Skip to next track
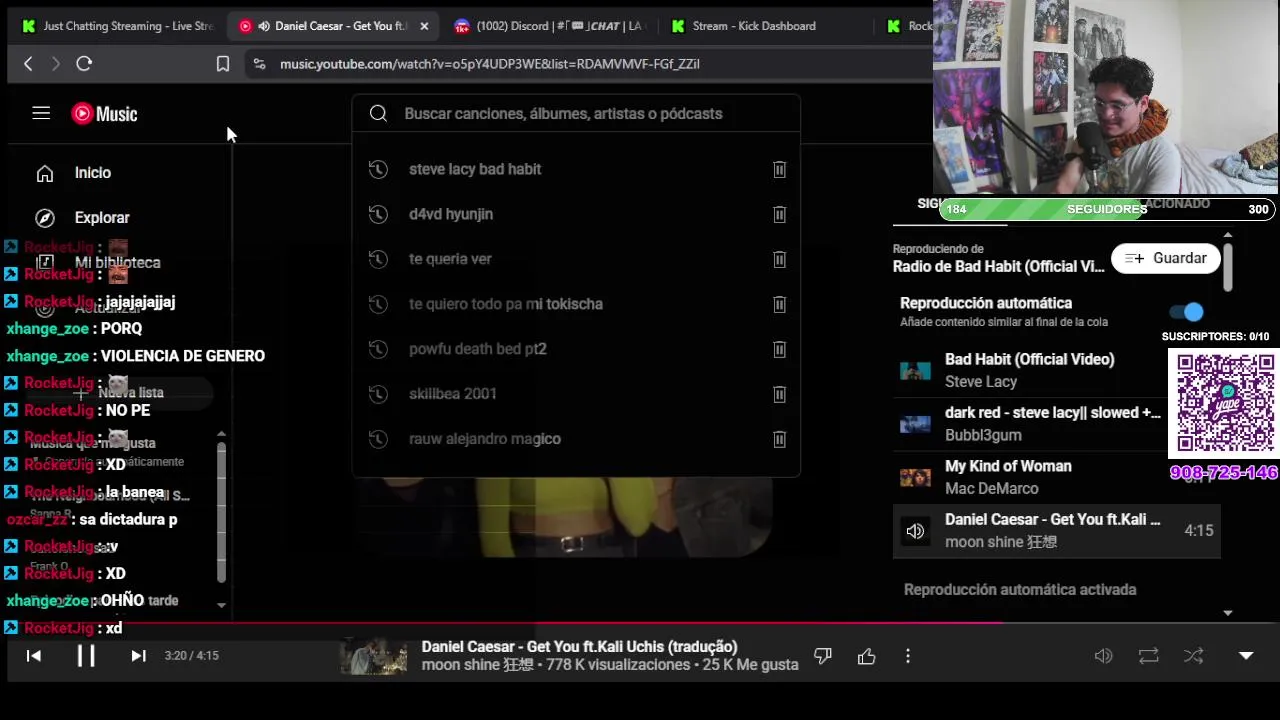The width and height of the screenshot is (1280, 720). coord(139,656)
